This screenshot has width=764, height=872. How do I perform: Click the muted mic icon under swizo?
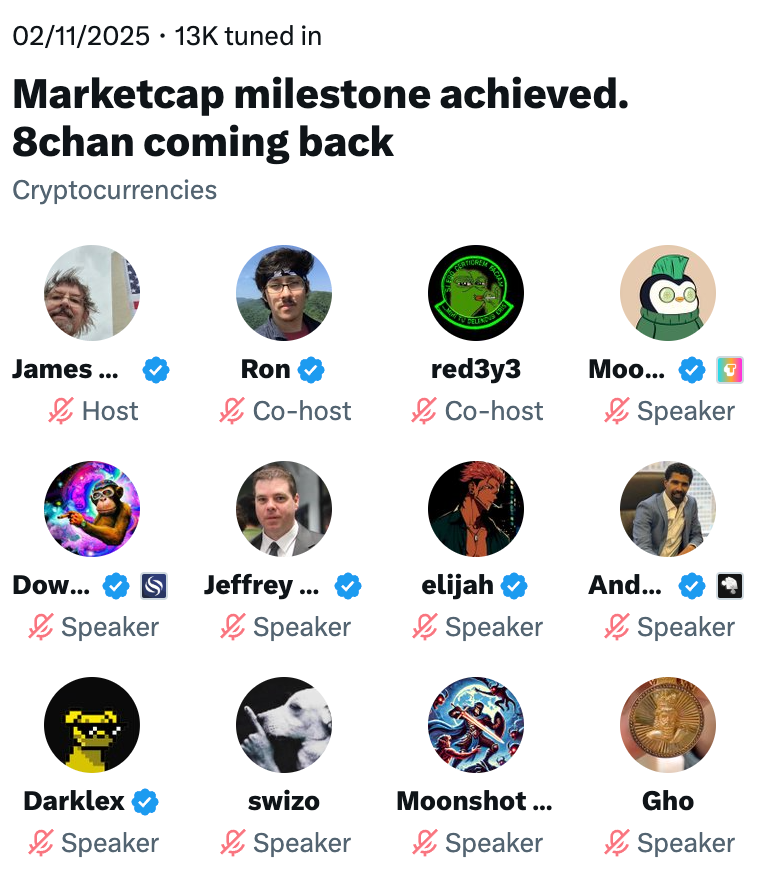(x=233, y=843)
